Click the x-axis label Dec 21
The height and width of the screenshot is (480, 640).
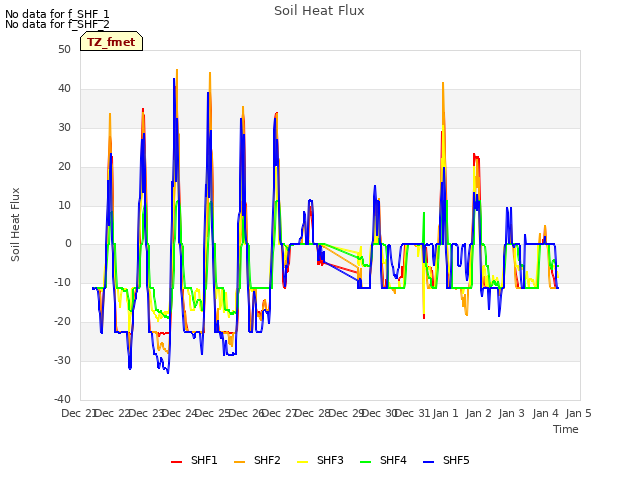coord(79,413)
